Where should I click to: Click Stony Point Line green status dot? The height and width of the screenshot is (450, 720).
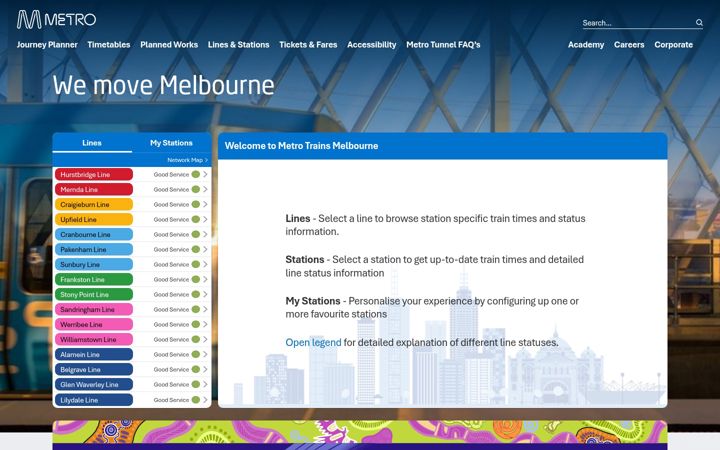(196, 294)
